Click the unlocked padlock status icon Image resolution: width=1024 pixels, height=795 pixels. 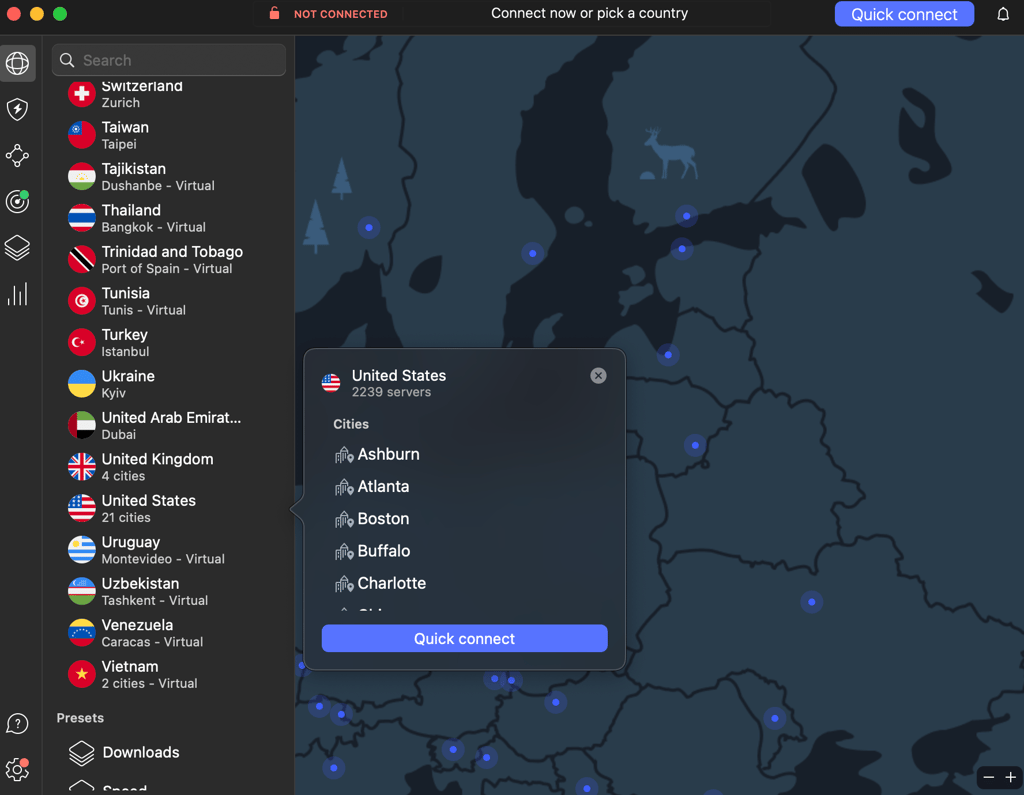pos(275,13)
